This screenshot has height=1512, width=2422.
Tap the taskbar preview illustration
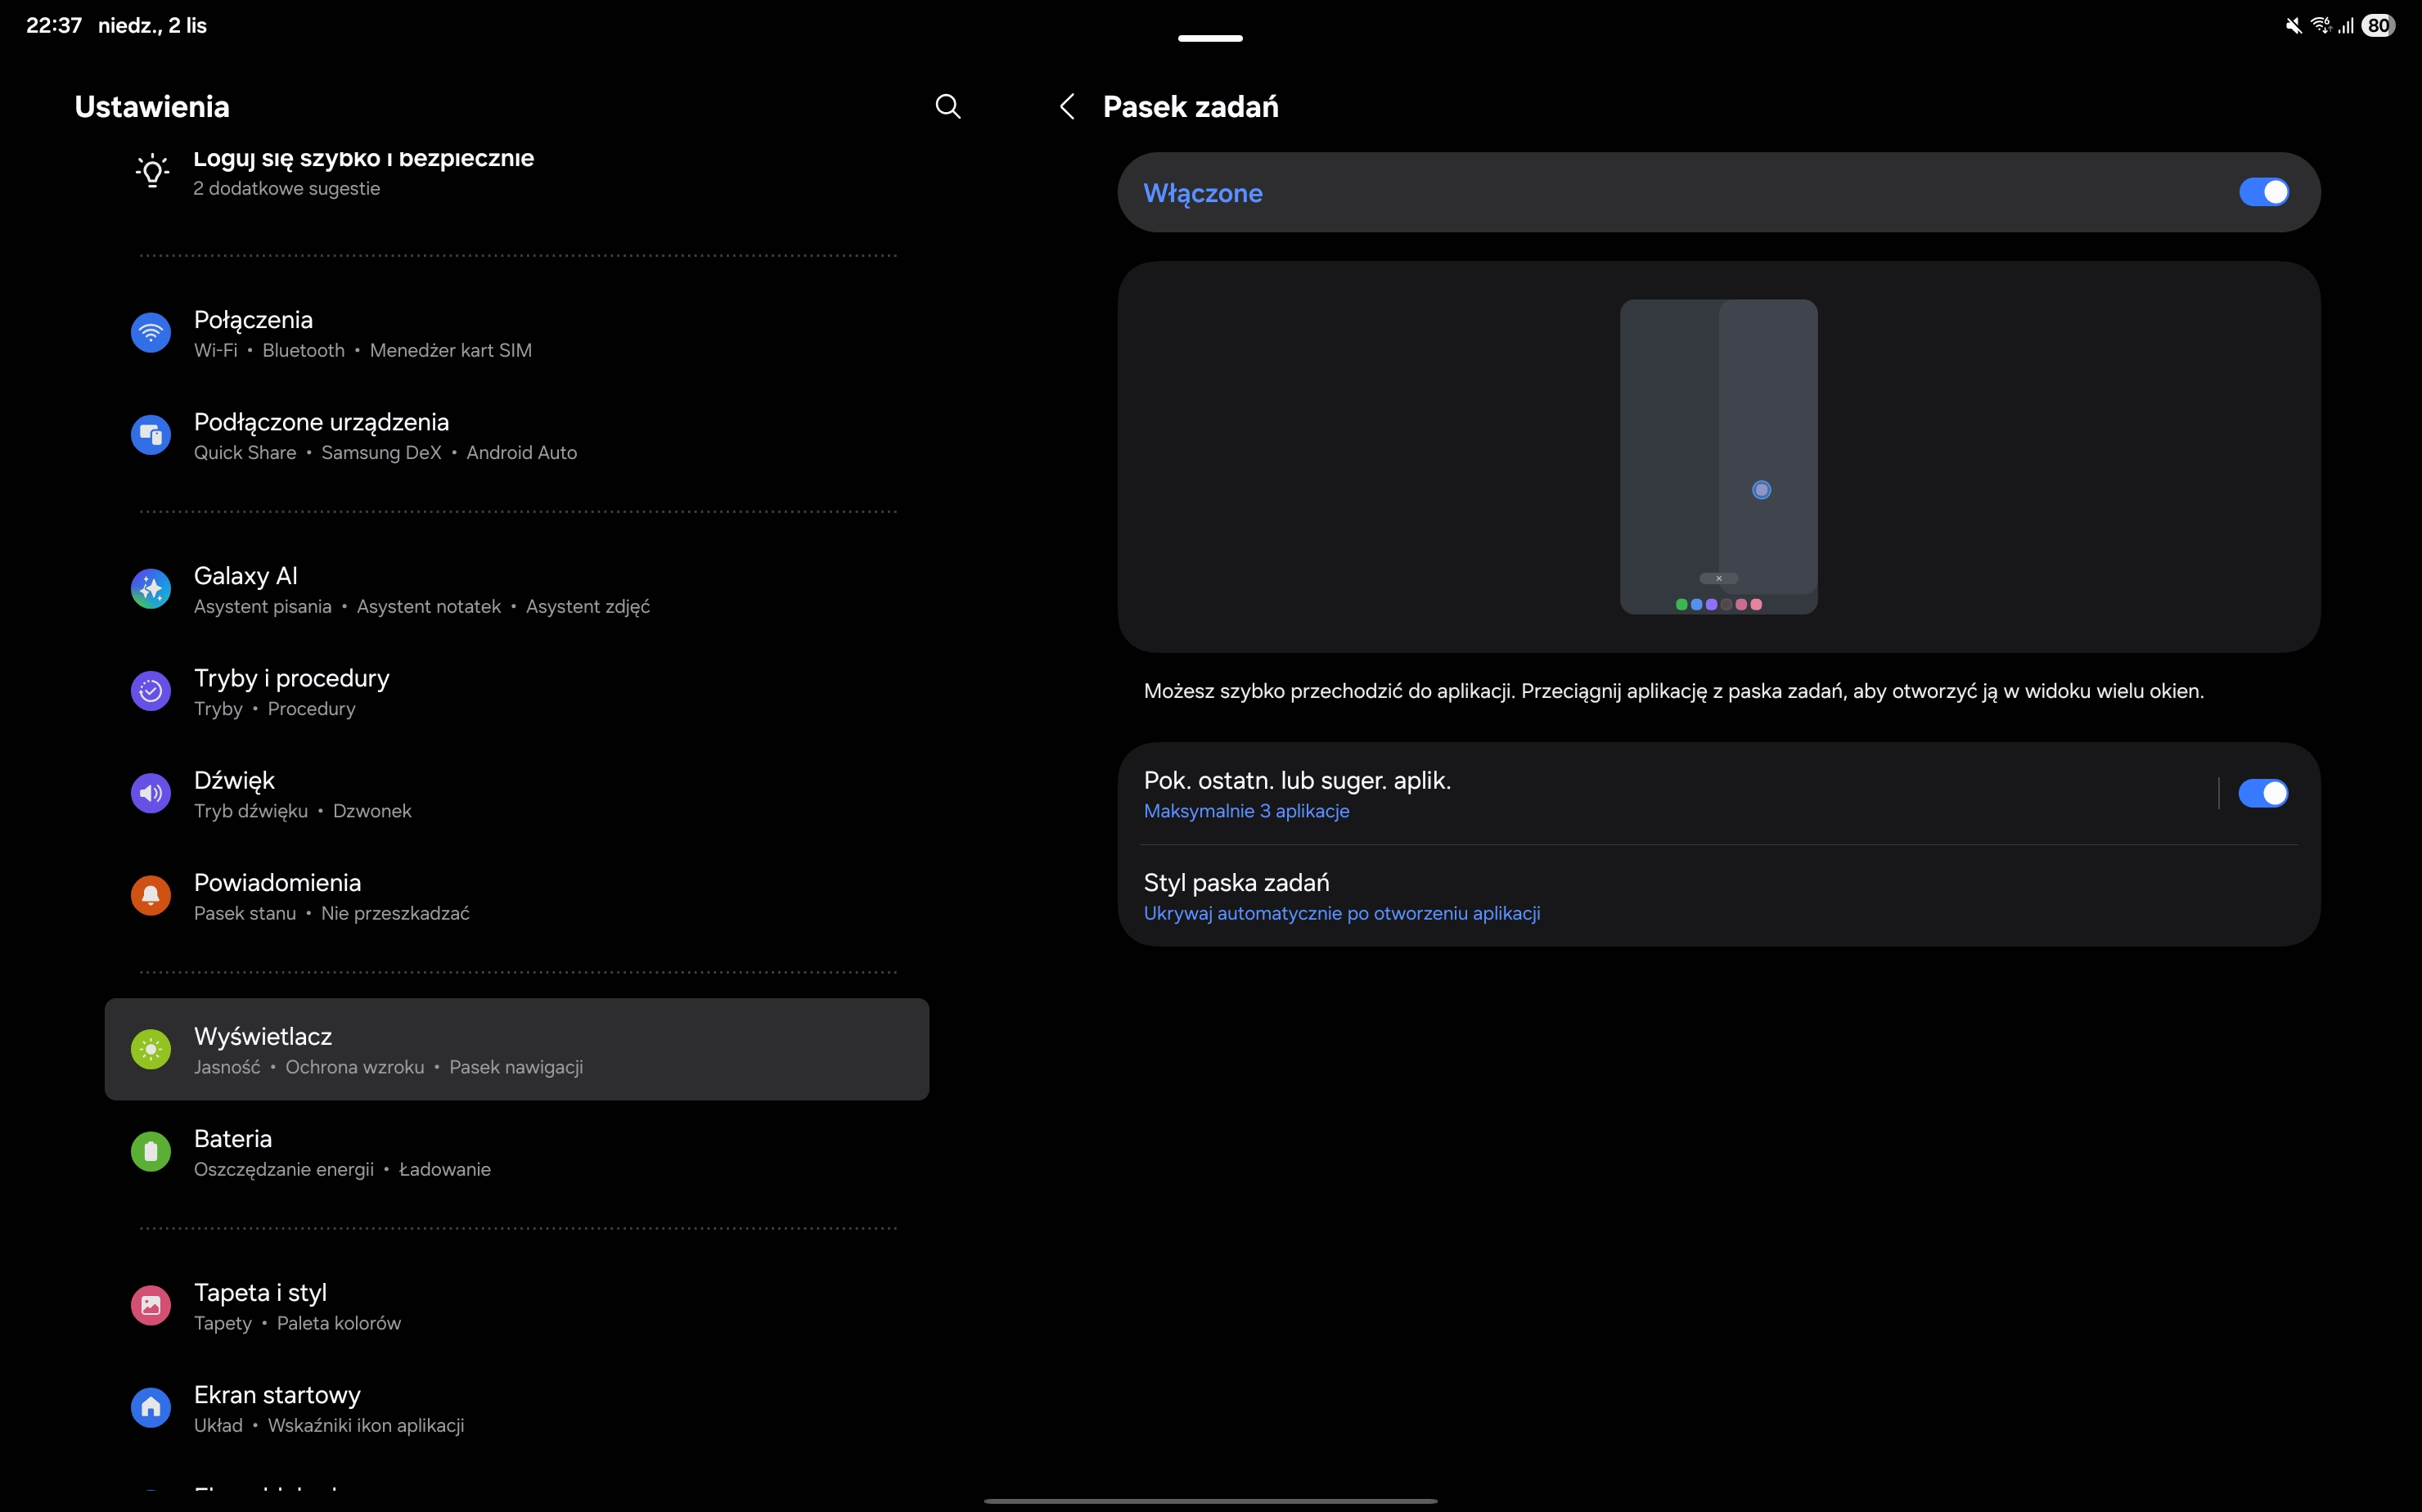(x=1718, y=457)
